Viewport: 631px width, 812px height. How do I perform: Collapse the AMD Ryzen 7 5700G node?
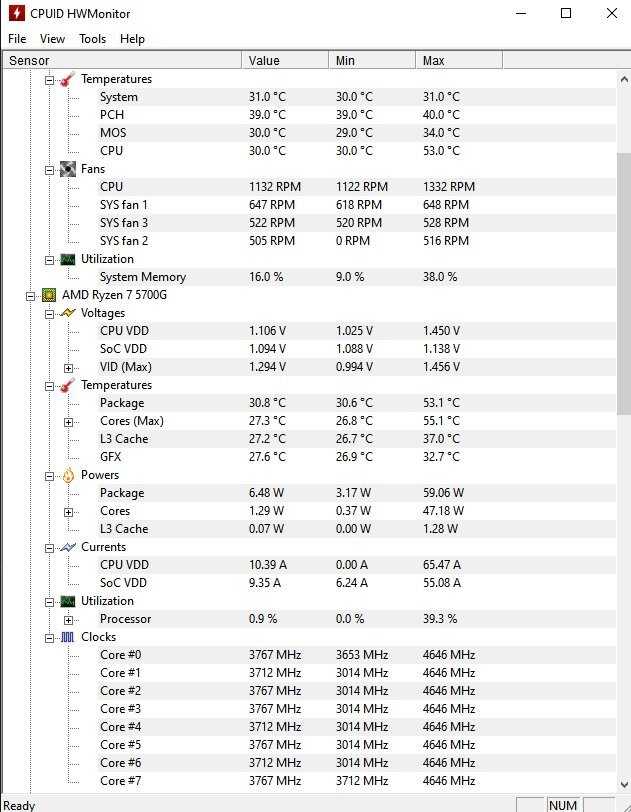click(30, 295)
